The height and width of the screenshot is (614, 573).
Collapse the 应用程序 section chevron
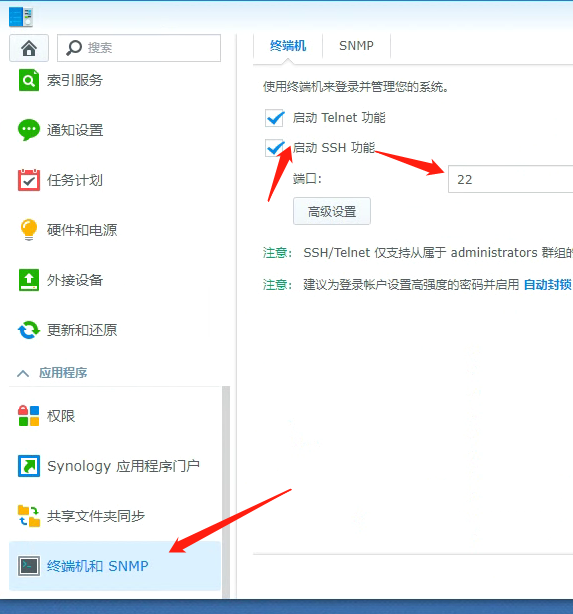coord(23,373)
